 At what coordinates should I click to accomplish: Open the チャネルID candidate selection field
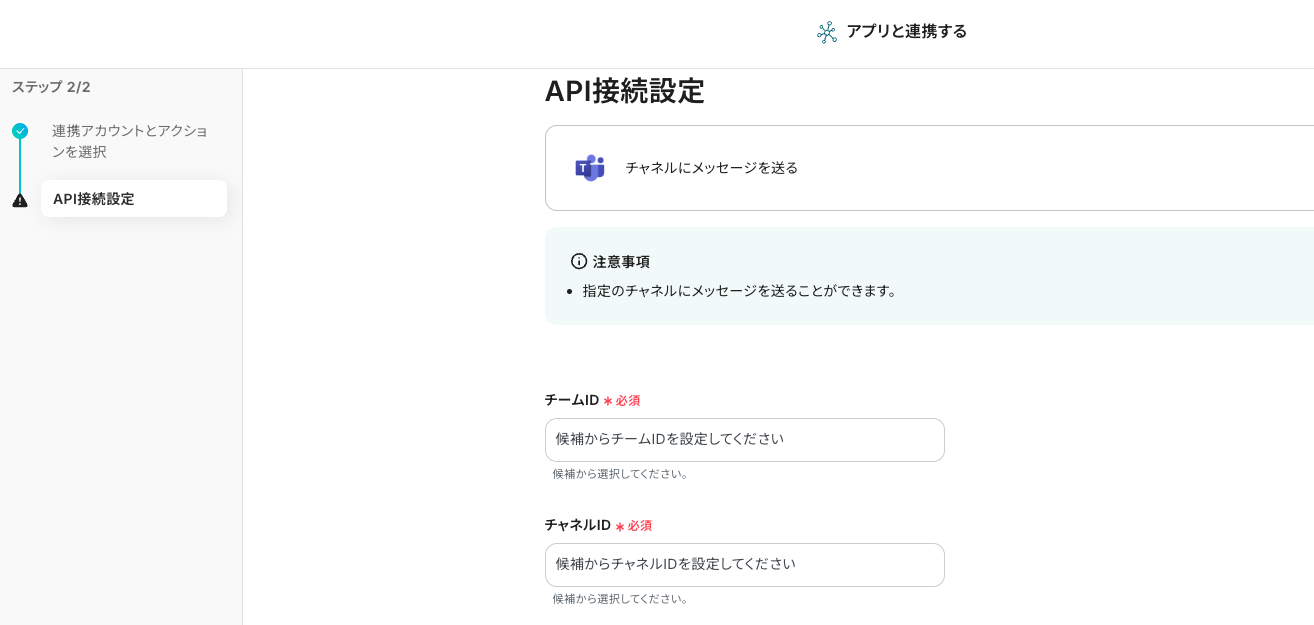(x=744, y=565)
